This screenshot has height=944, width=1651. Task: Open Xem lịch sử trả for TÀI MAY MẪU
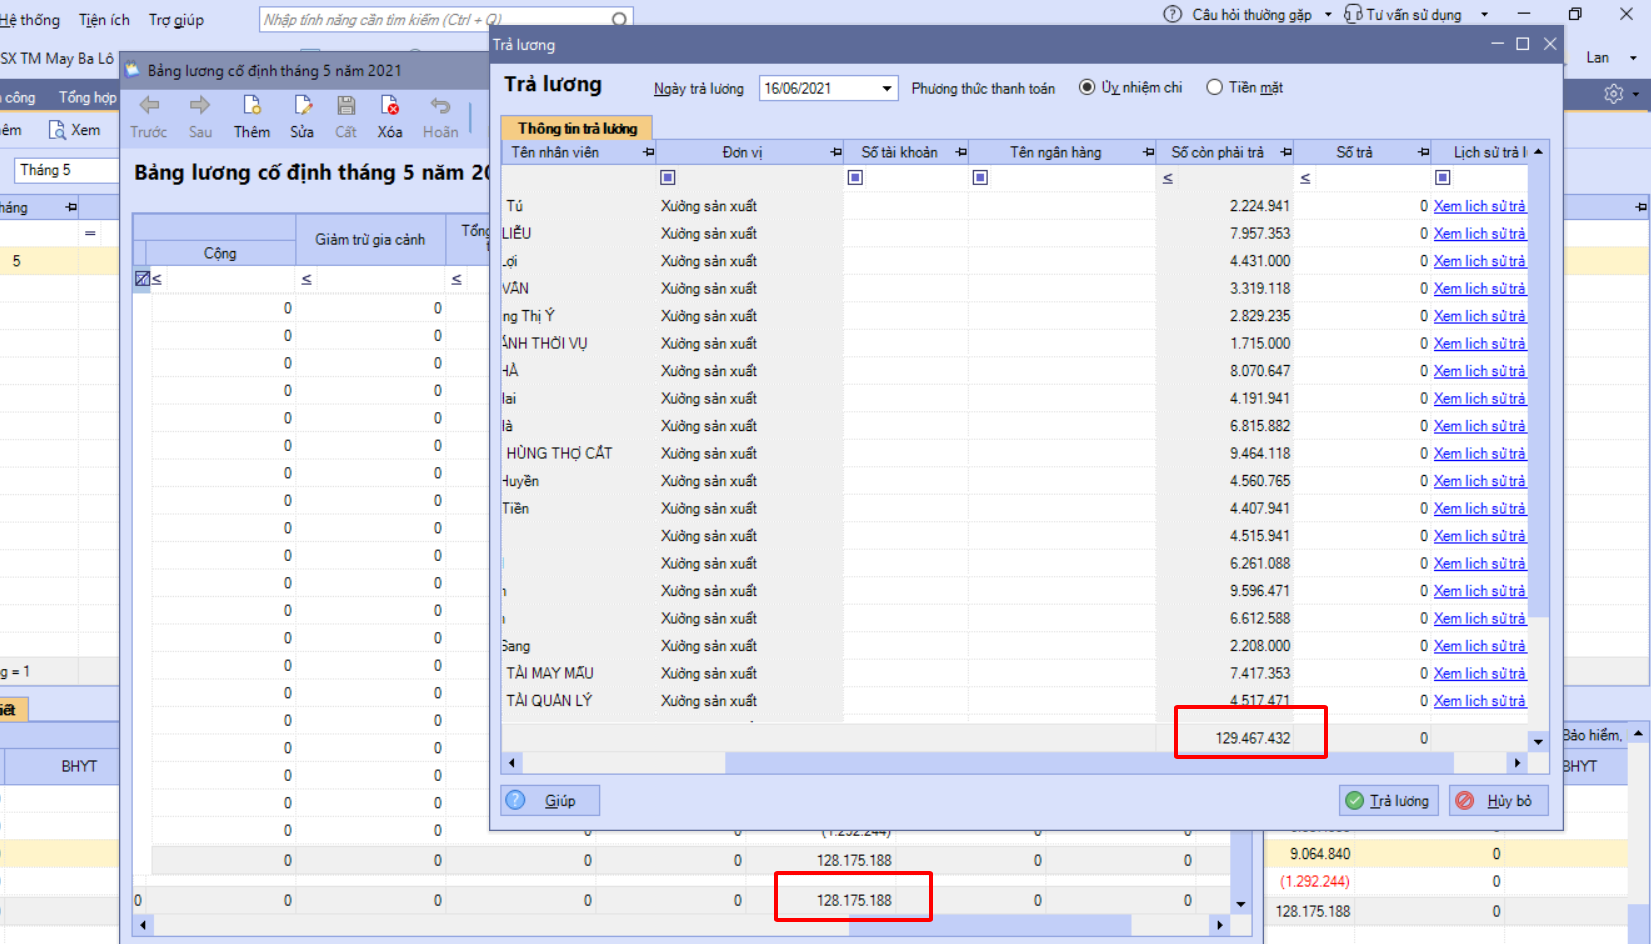coord(1479,673)
